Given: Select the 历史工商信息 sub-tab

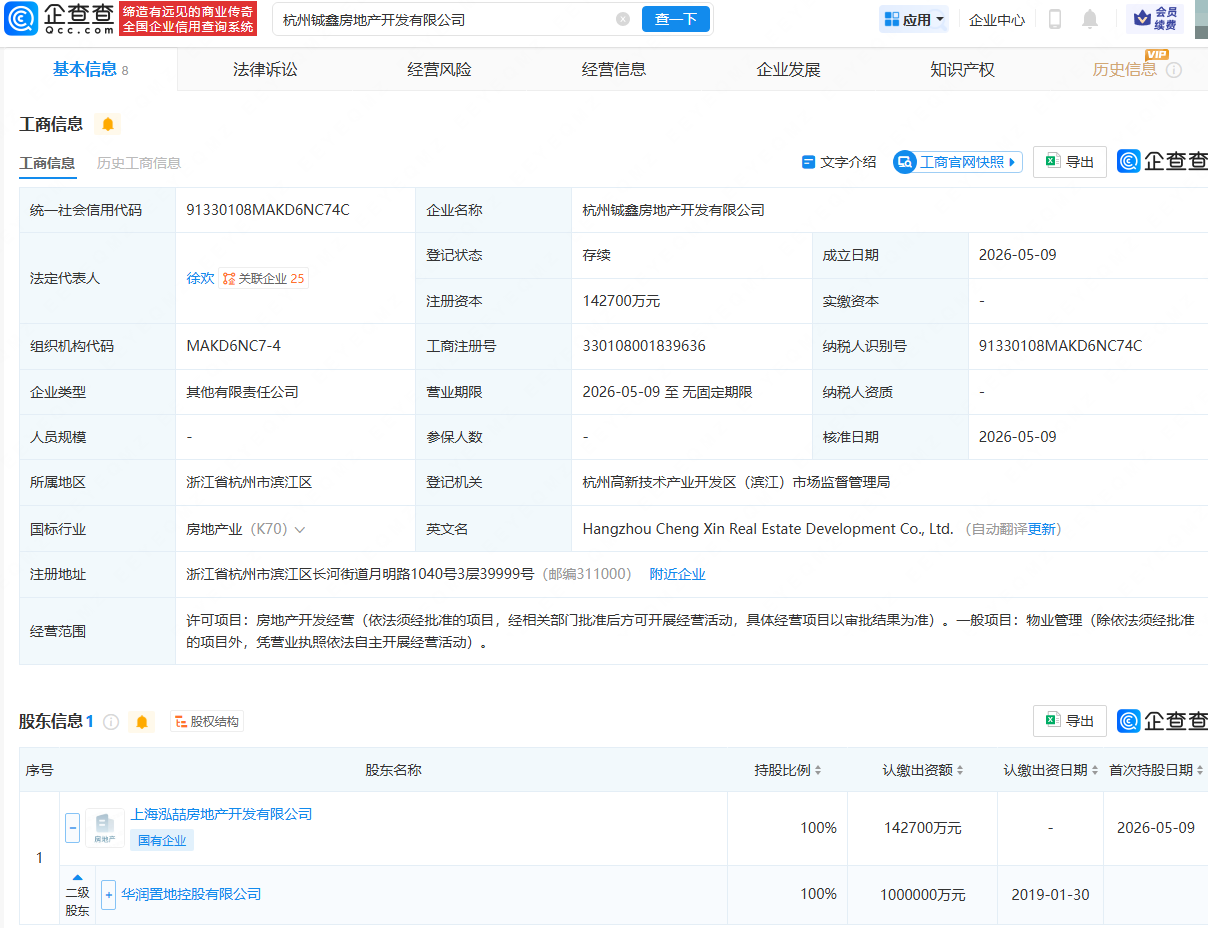Looking at the screenshot, I should (x=139, y=163).
